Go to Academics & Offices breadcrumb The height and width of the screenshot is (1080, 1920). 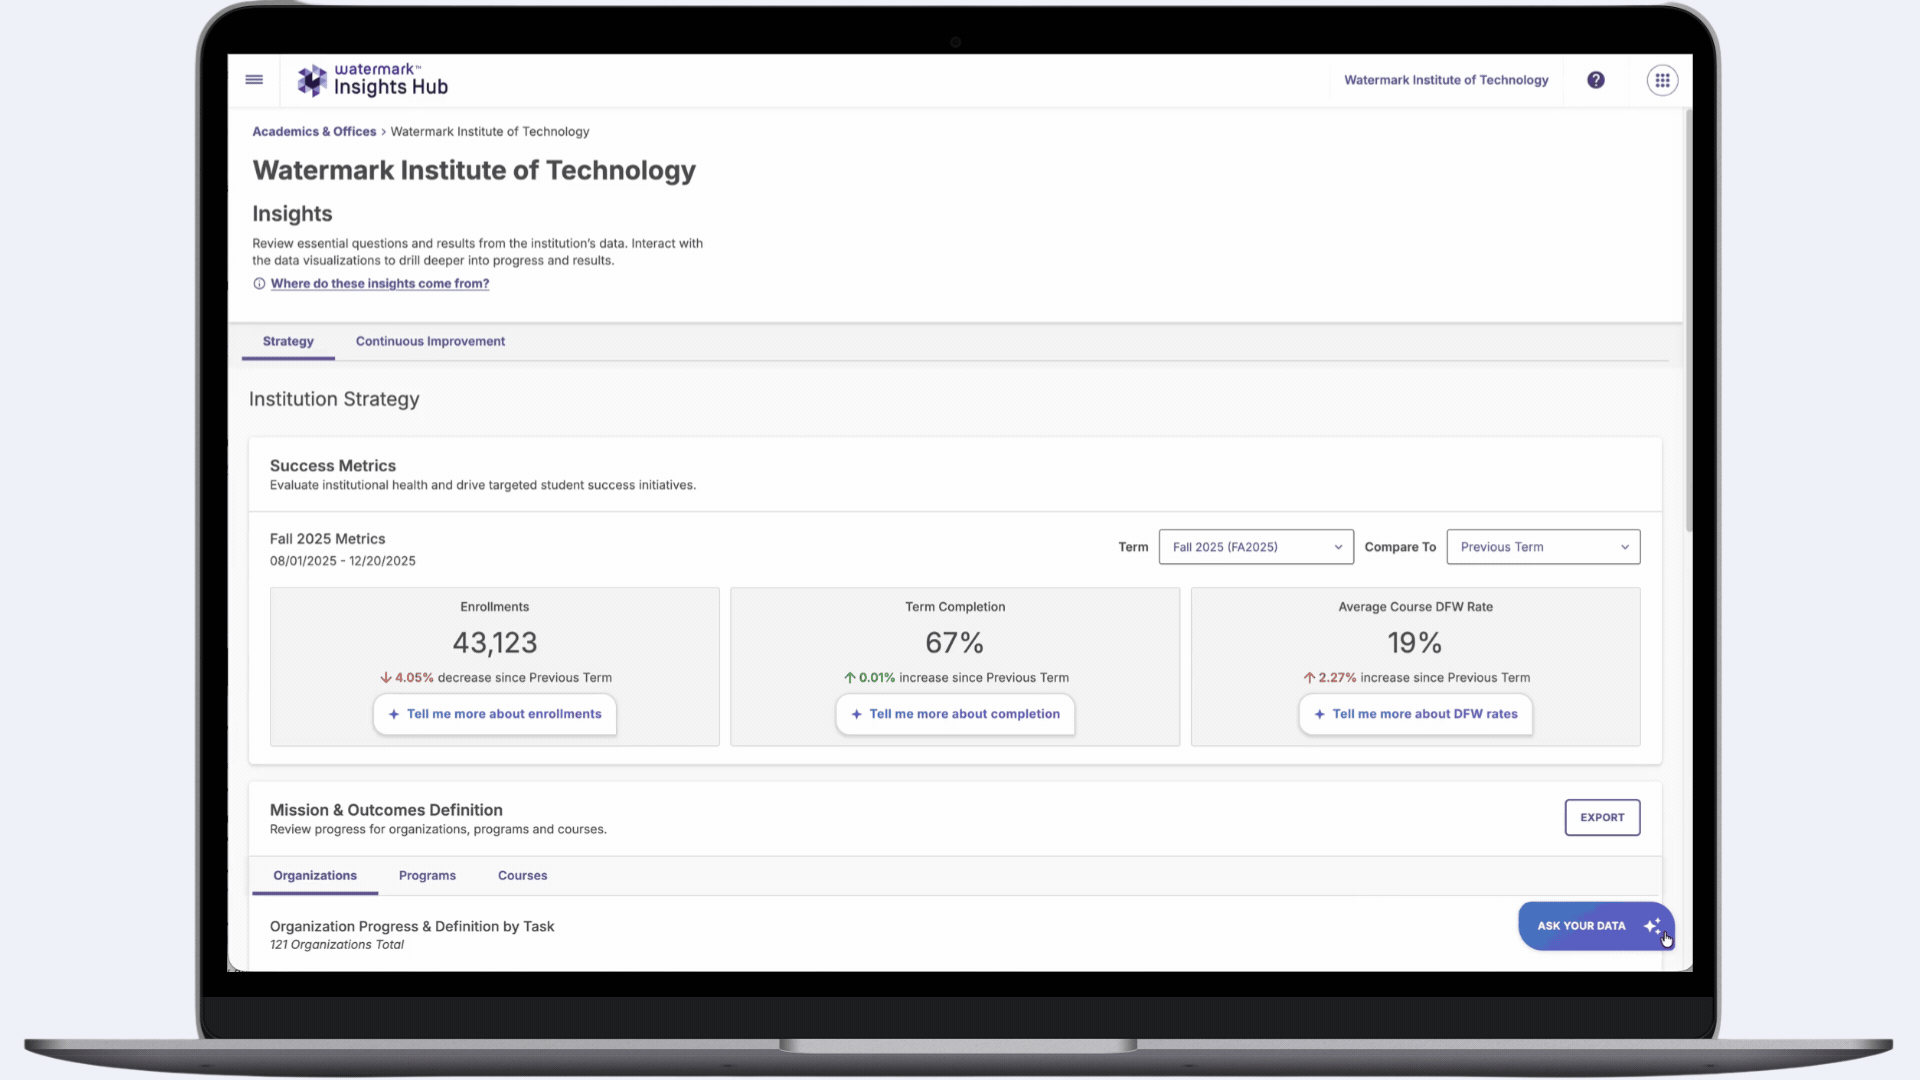pyautogui.click(x=314, y=132)
